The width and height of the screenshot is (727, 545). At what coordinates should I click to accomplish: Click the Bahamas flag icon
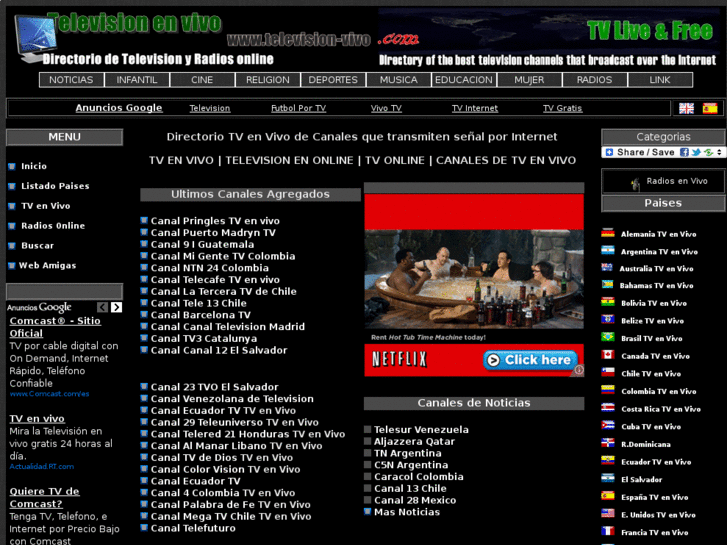pyautogui.click(x=608, y=285)
